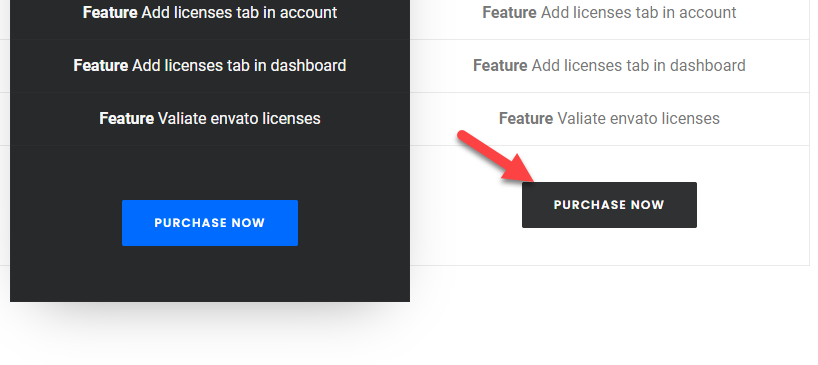
Task: Click bold 'Feature' label of white Valiate row
Action: click(526, 118)
